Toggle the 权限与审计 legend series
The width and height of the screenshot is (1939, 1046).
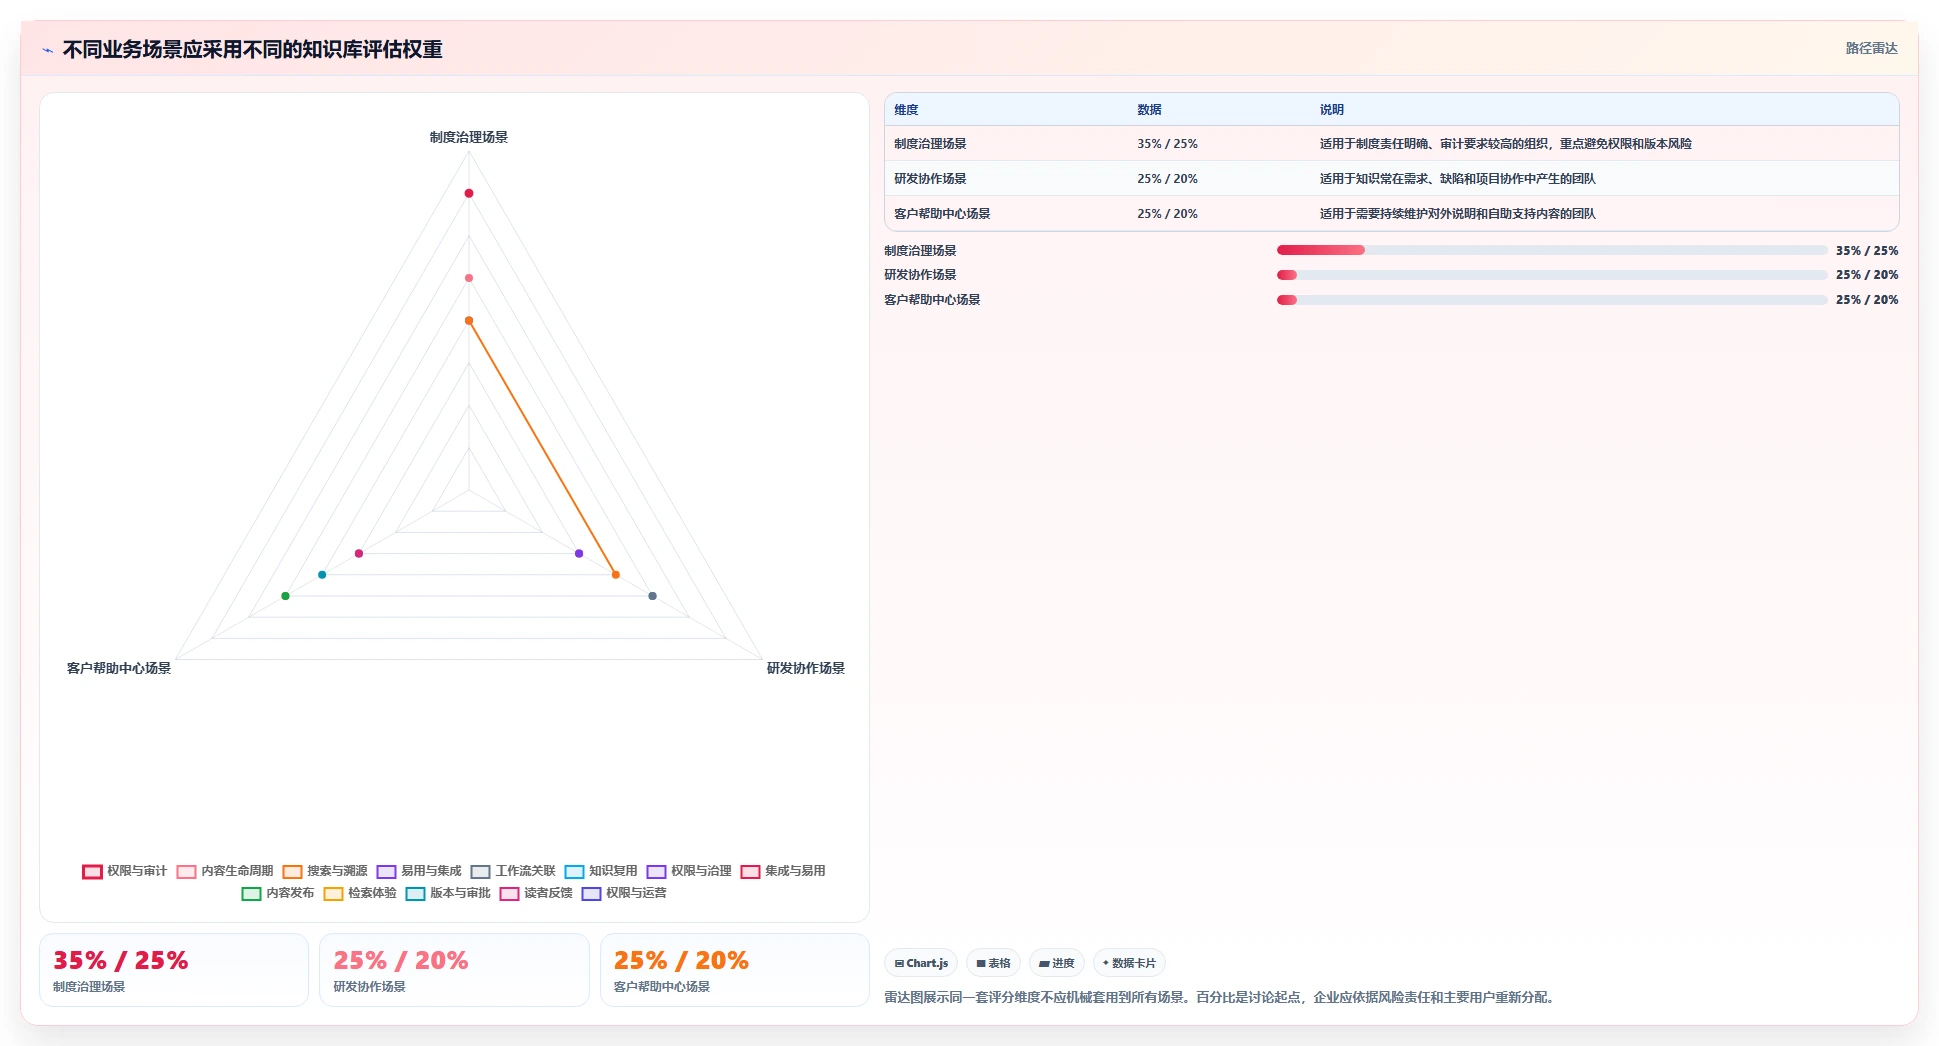tap(125, 871)
